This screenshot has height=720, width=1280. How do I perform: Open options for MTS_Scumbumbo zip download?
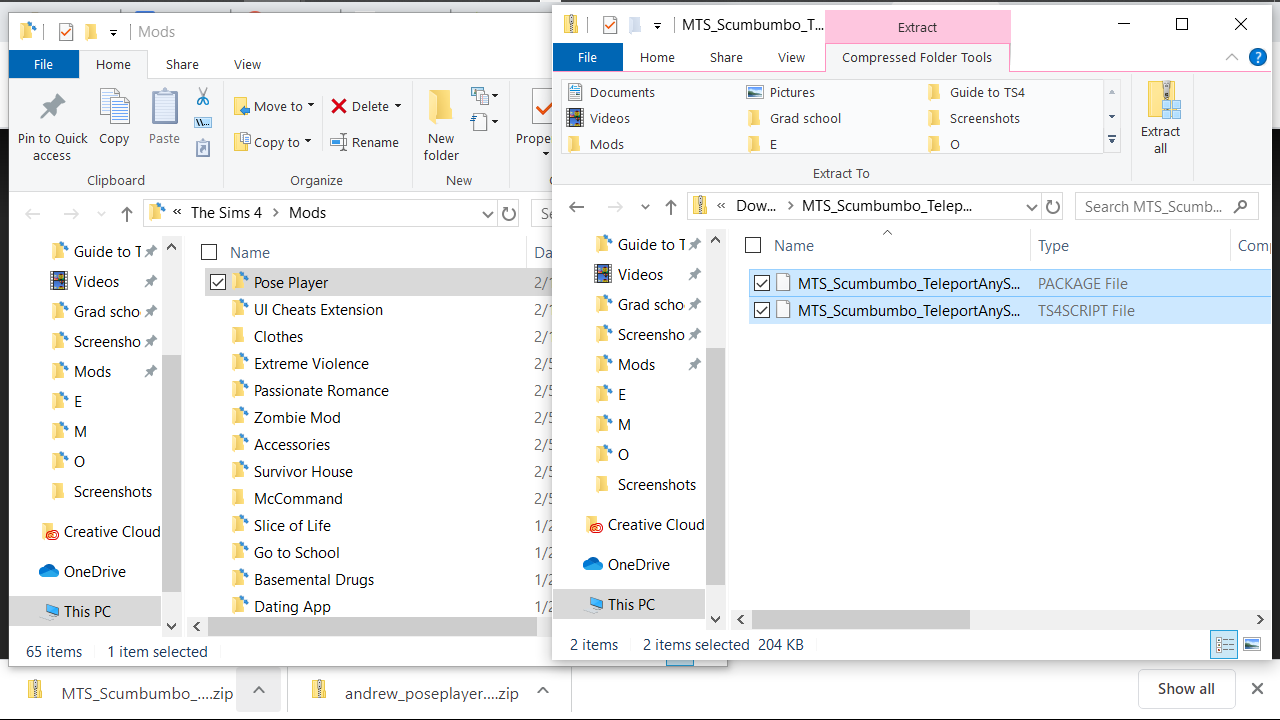[x=258, y=690]
